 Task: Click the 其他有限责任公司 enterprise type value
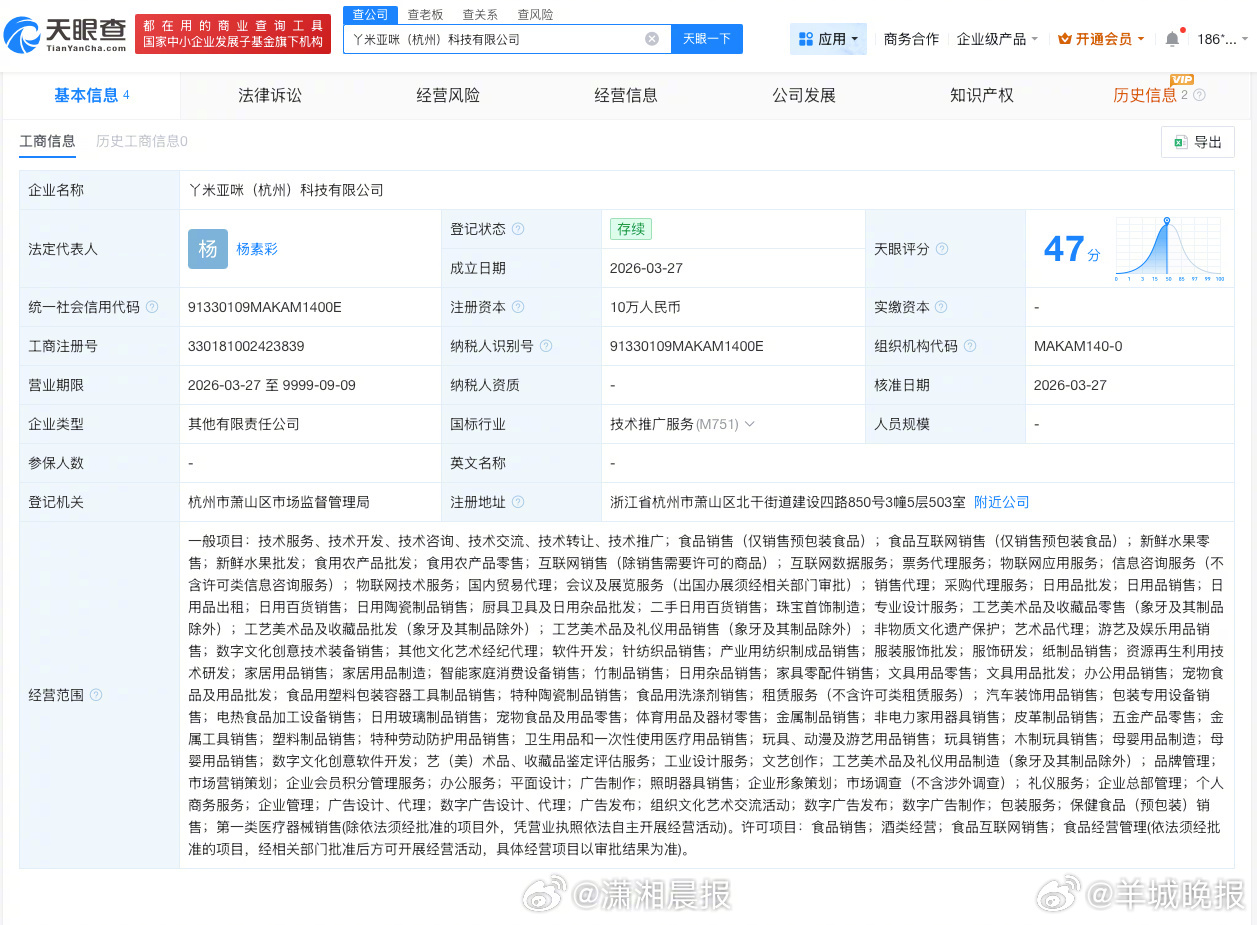(244, 424)
